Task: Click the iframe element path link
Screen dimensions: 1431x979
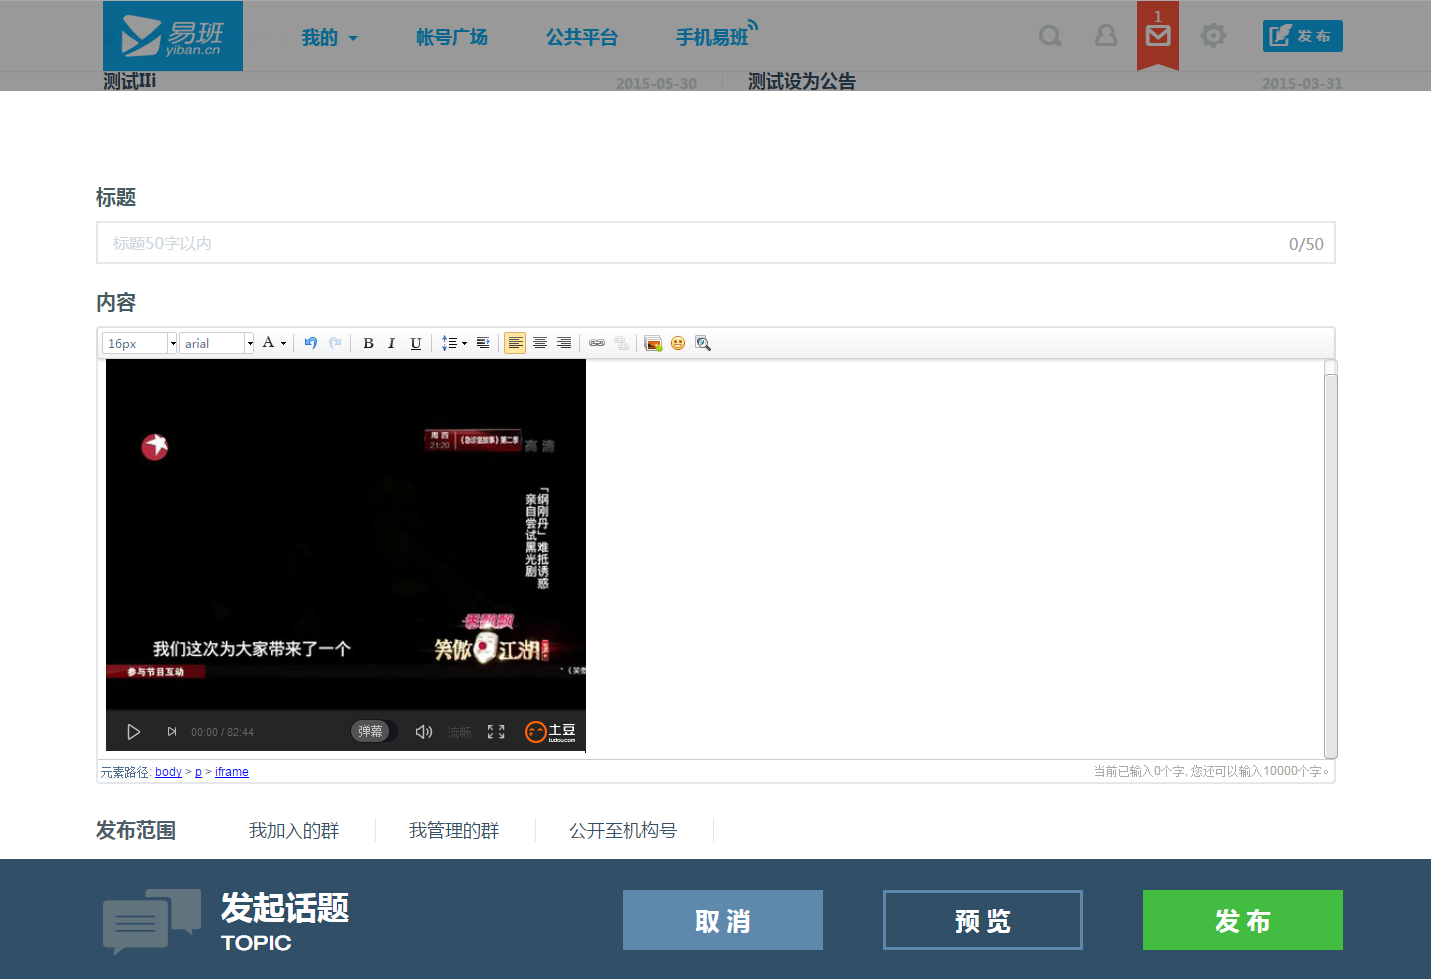Action: click(231, 772)
